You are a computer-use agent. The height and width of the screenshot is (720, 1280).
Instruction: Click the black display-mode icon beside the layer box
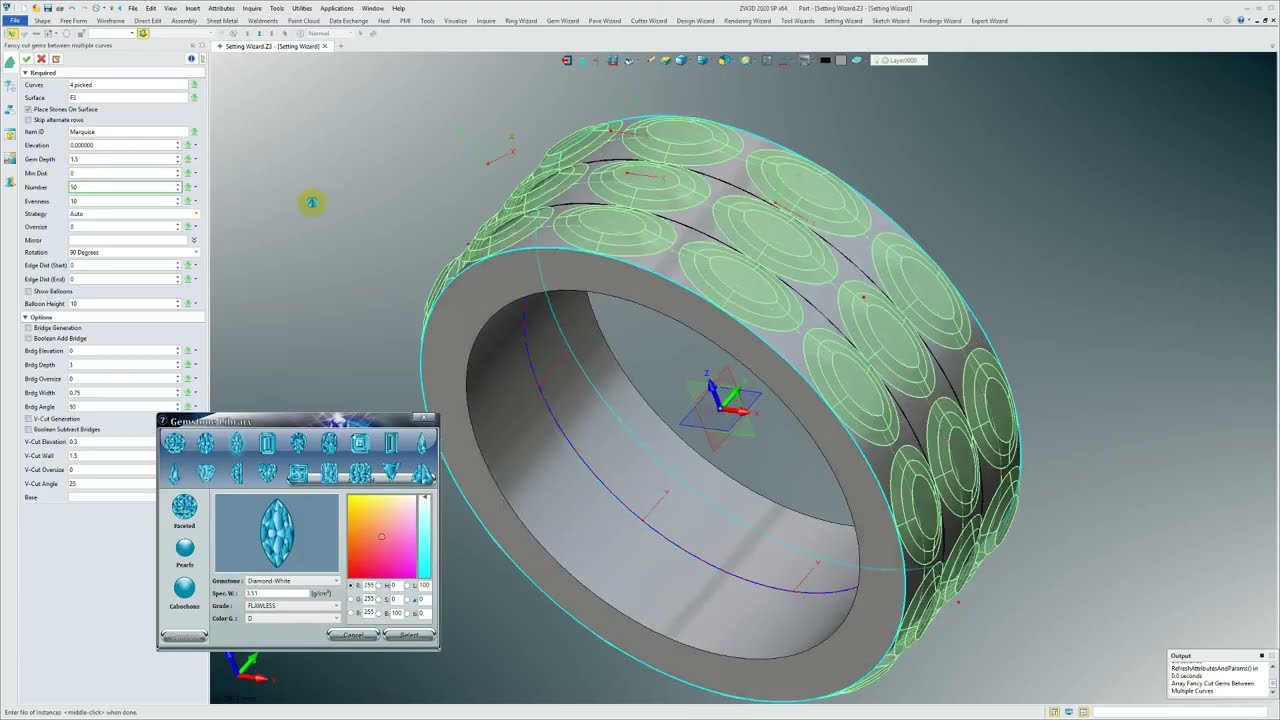[825, 60]
